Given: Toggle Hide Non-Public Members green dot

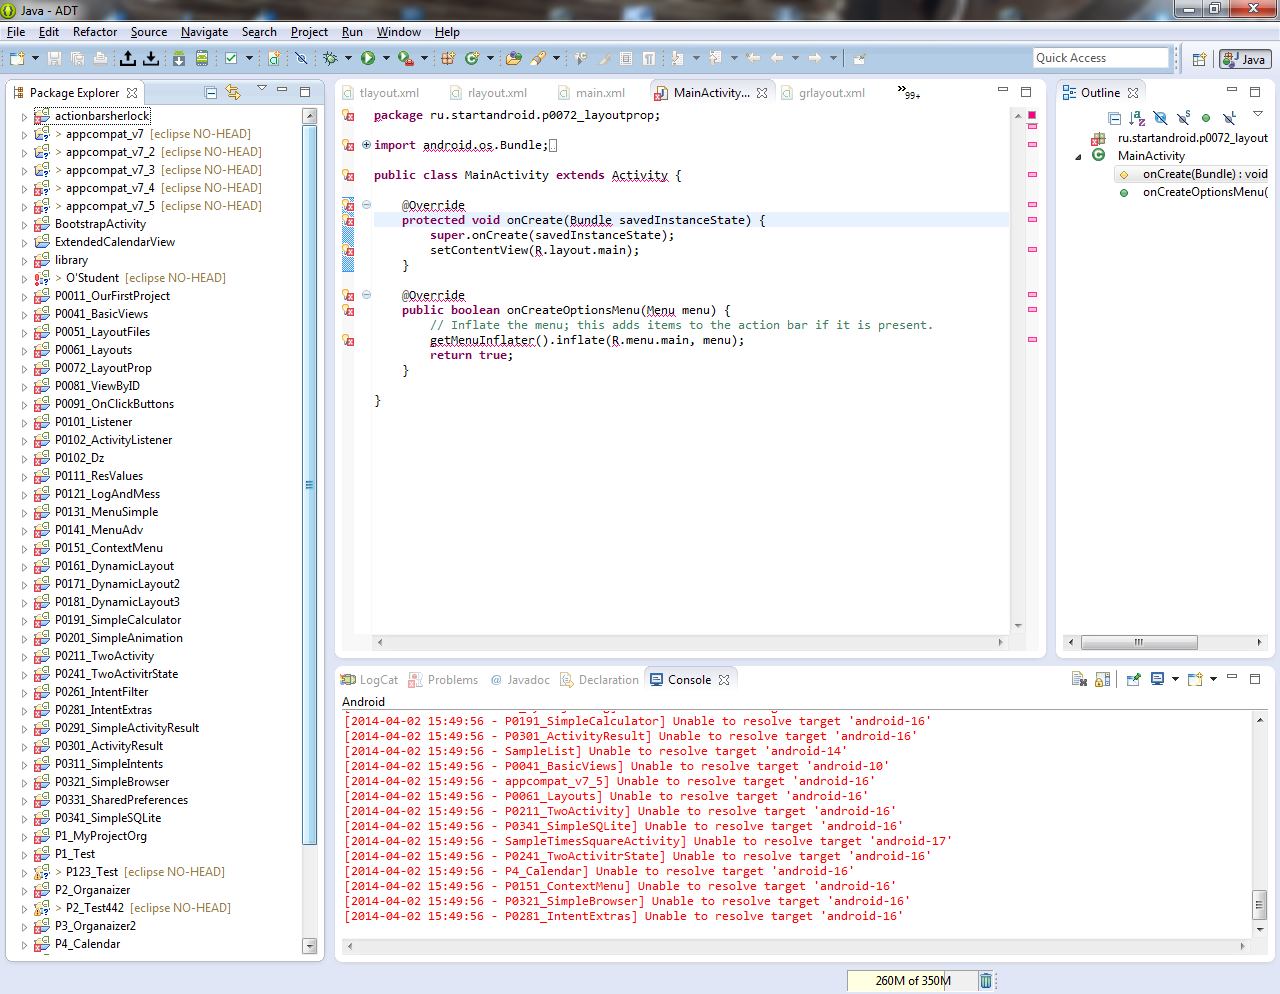Looking at the screenshot, I should [x=1206, y=118].
